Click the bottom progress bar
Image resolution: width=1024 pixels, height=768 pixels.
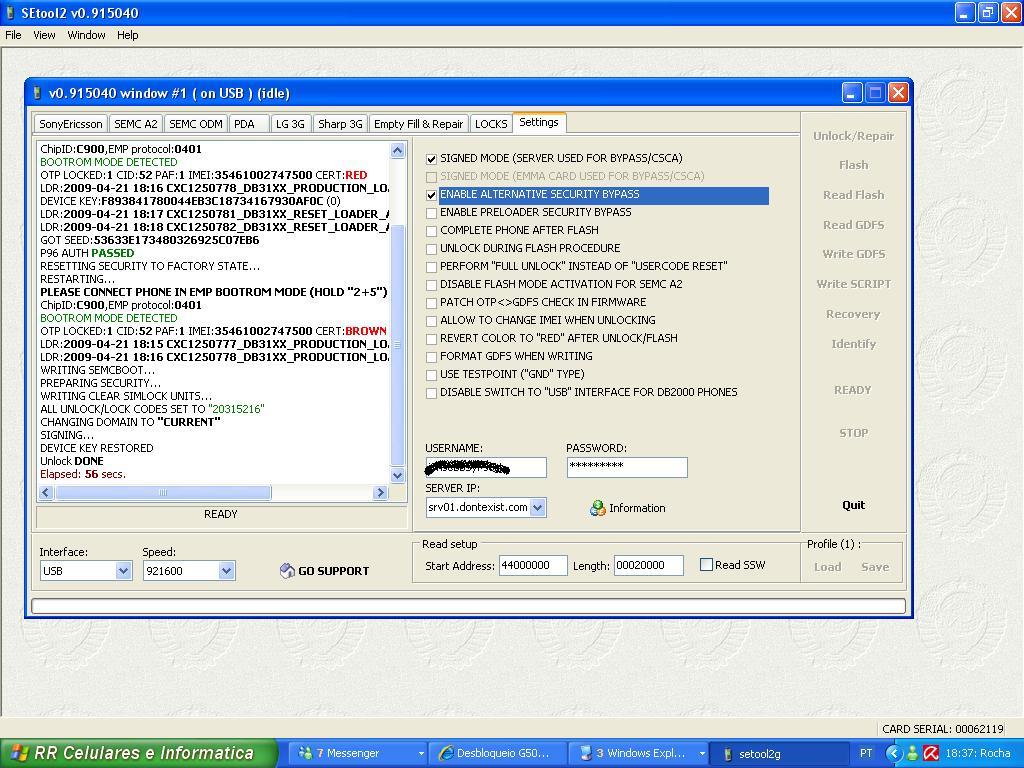point(468,606)
